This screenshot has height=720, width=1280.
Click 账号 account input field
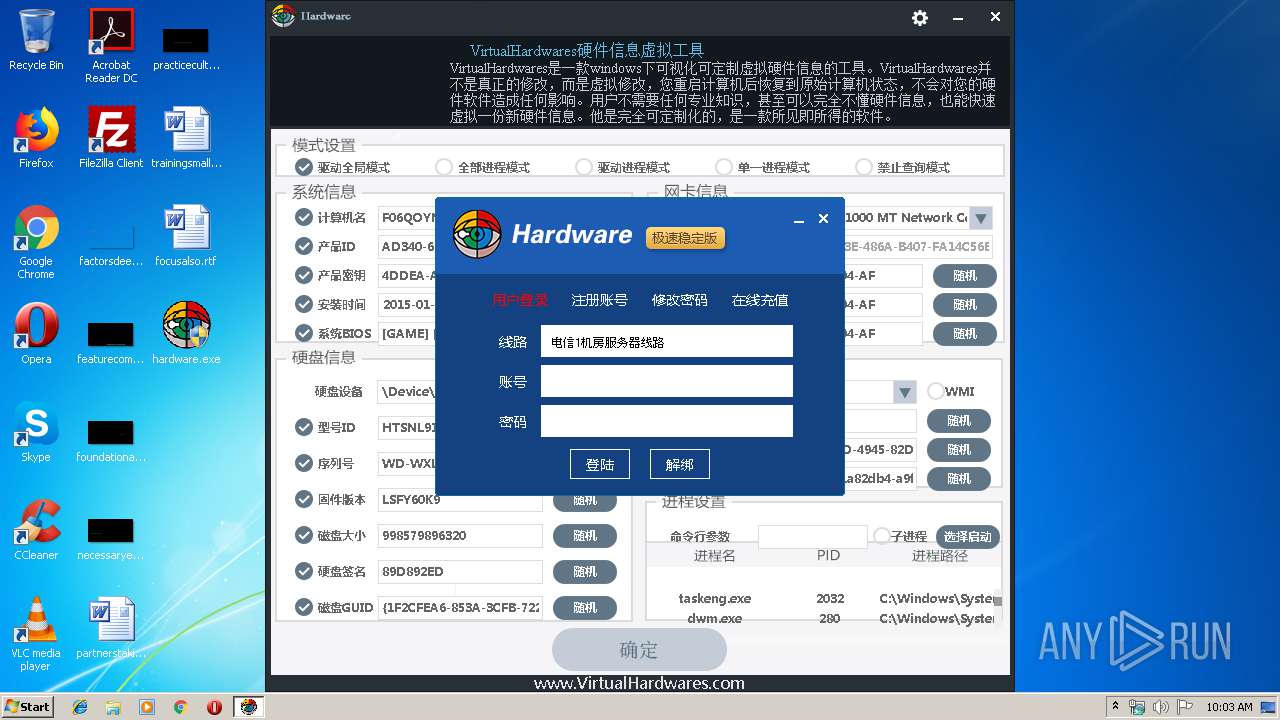[667, 381]
